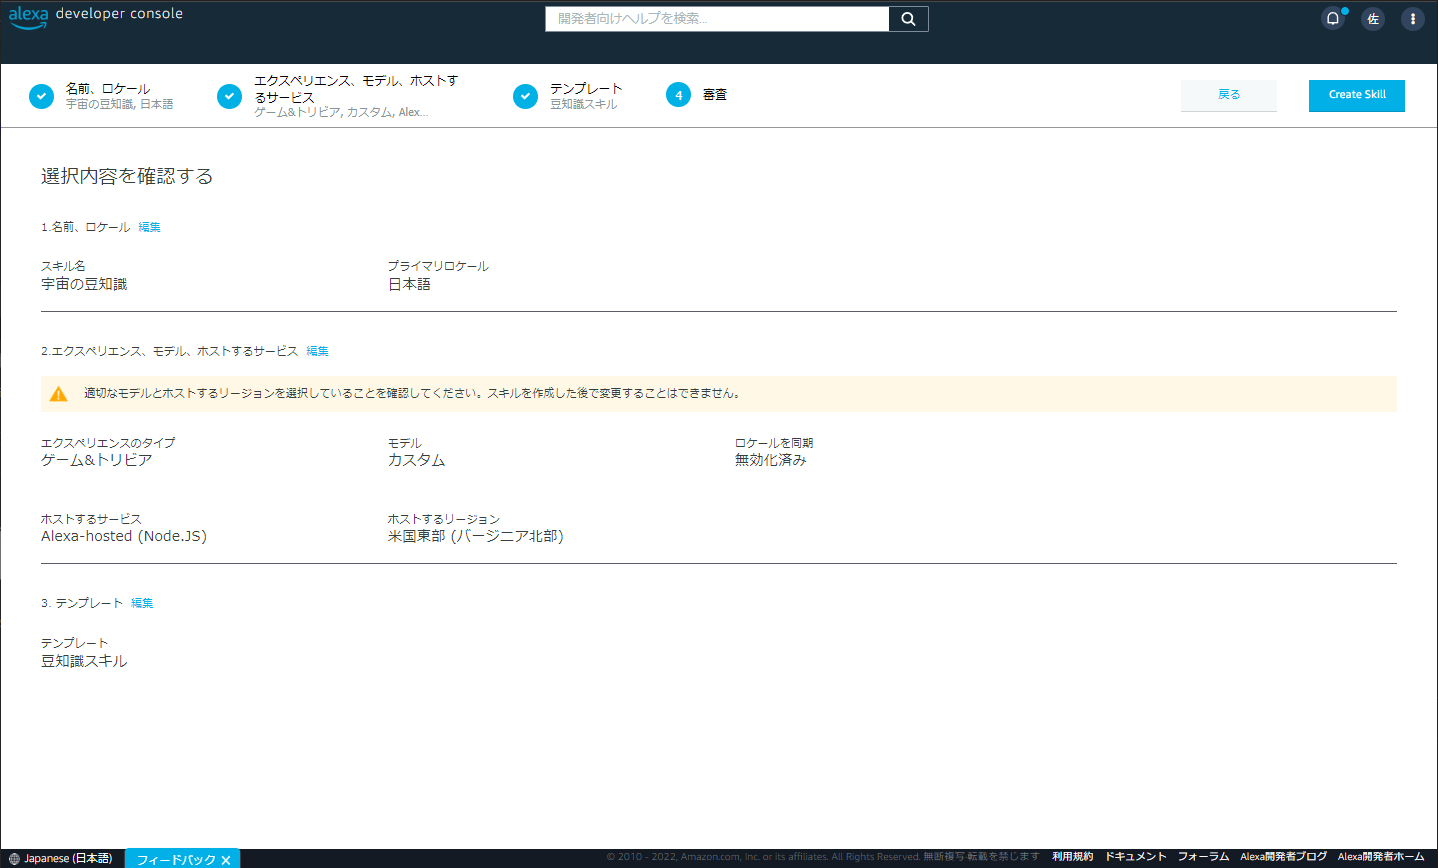Click the 開発者向けヘルプを検索 input field
The image size is (1438, 868).
(x=716, y=18)
